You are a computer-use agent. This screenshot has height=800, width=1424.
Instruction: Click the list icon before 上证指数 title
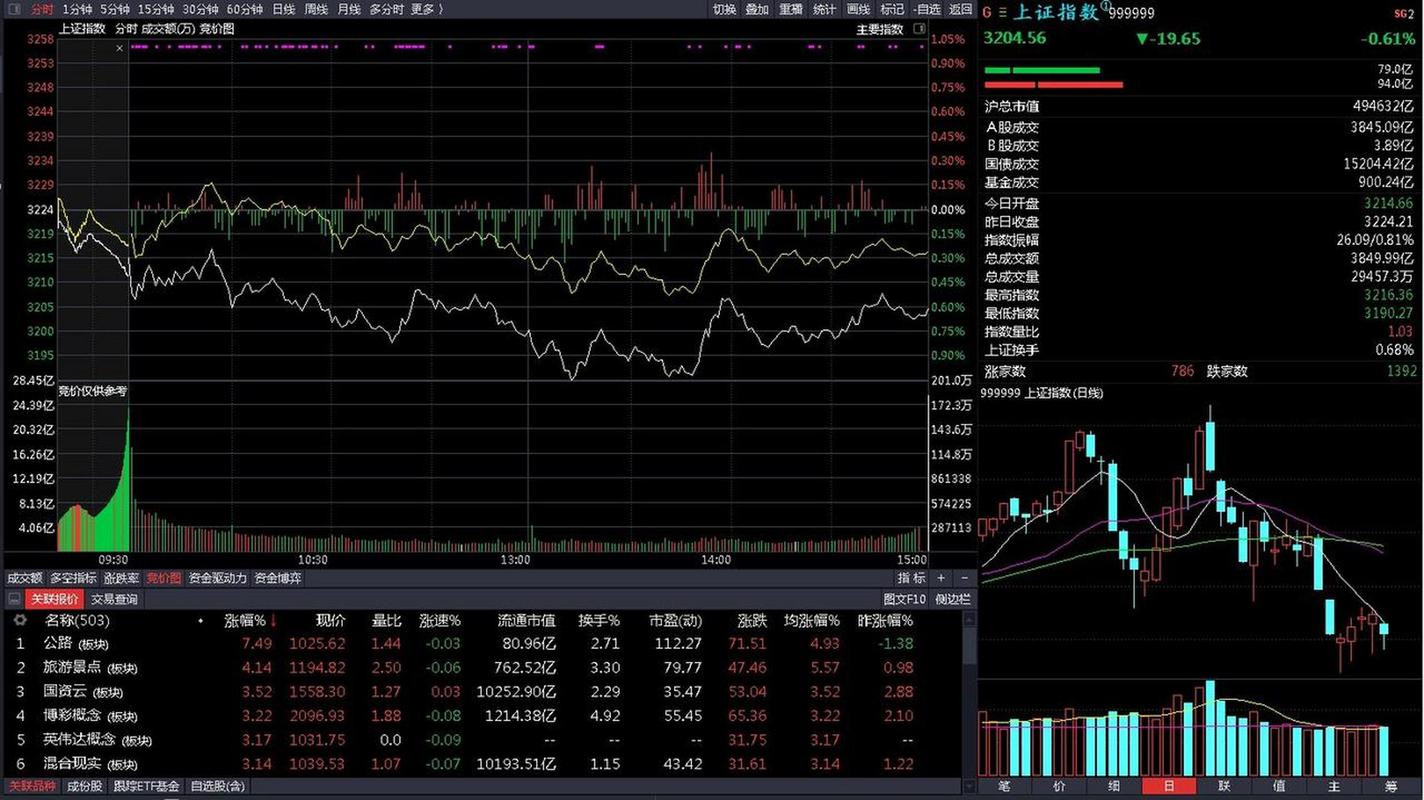pyautogui.click(x=1001, y=12)
